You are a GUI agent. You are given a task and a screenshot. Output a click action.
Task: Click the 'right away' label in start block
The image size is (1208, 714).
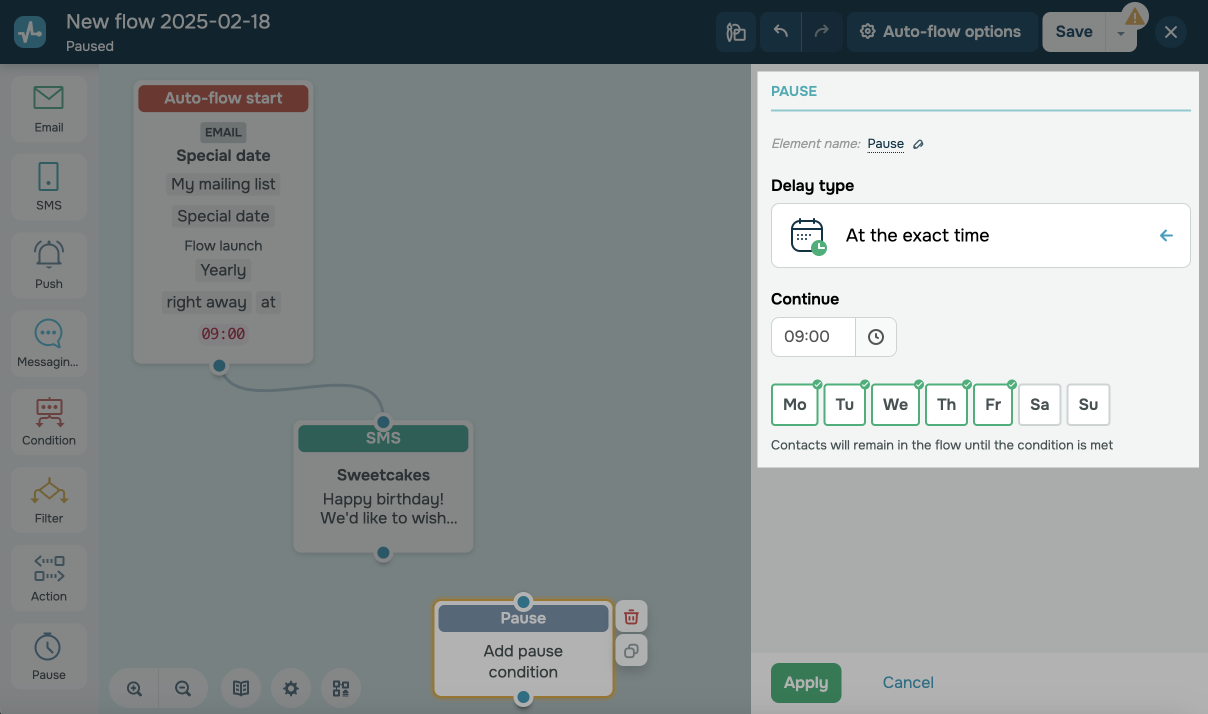[207, 302]
